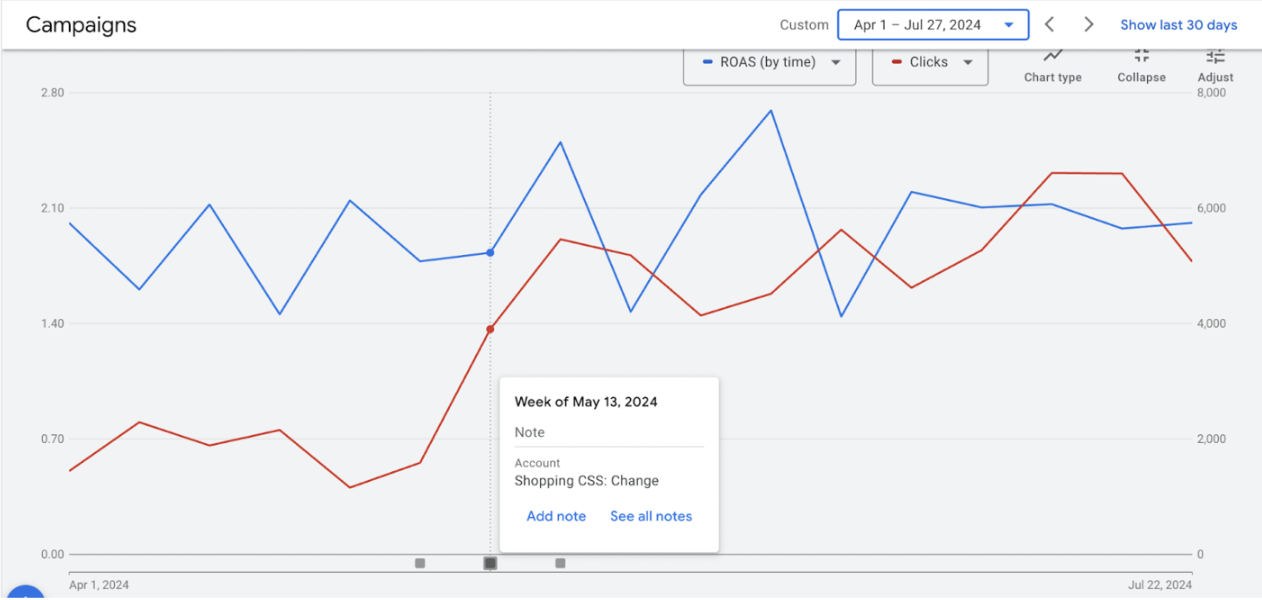Viewport: 1262px width, 600px height.
Task: Click the blue ROAS data point on May 13
Action: pyautogui.click(x=490, y=253)
